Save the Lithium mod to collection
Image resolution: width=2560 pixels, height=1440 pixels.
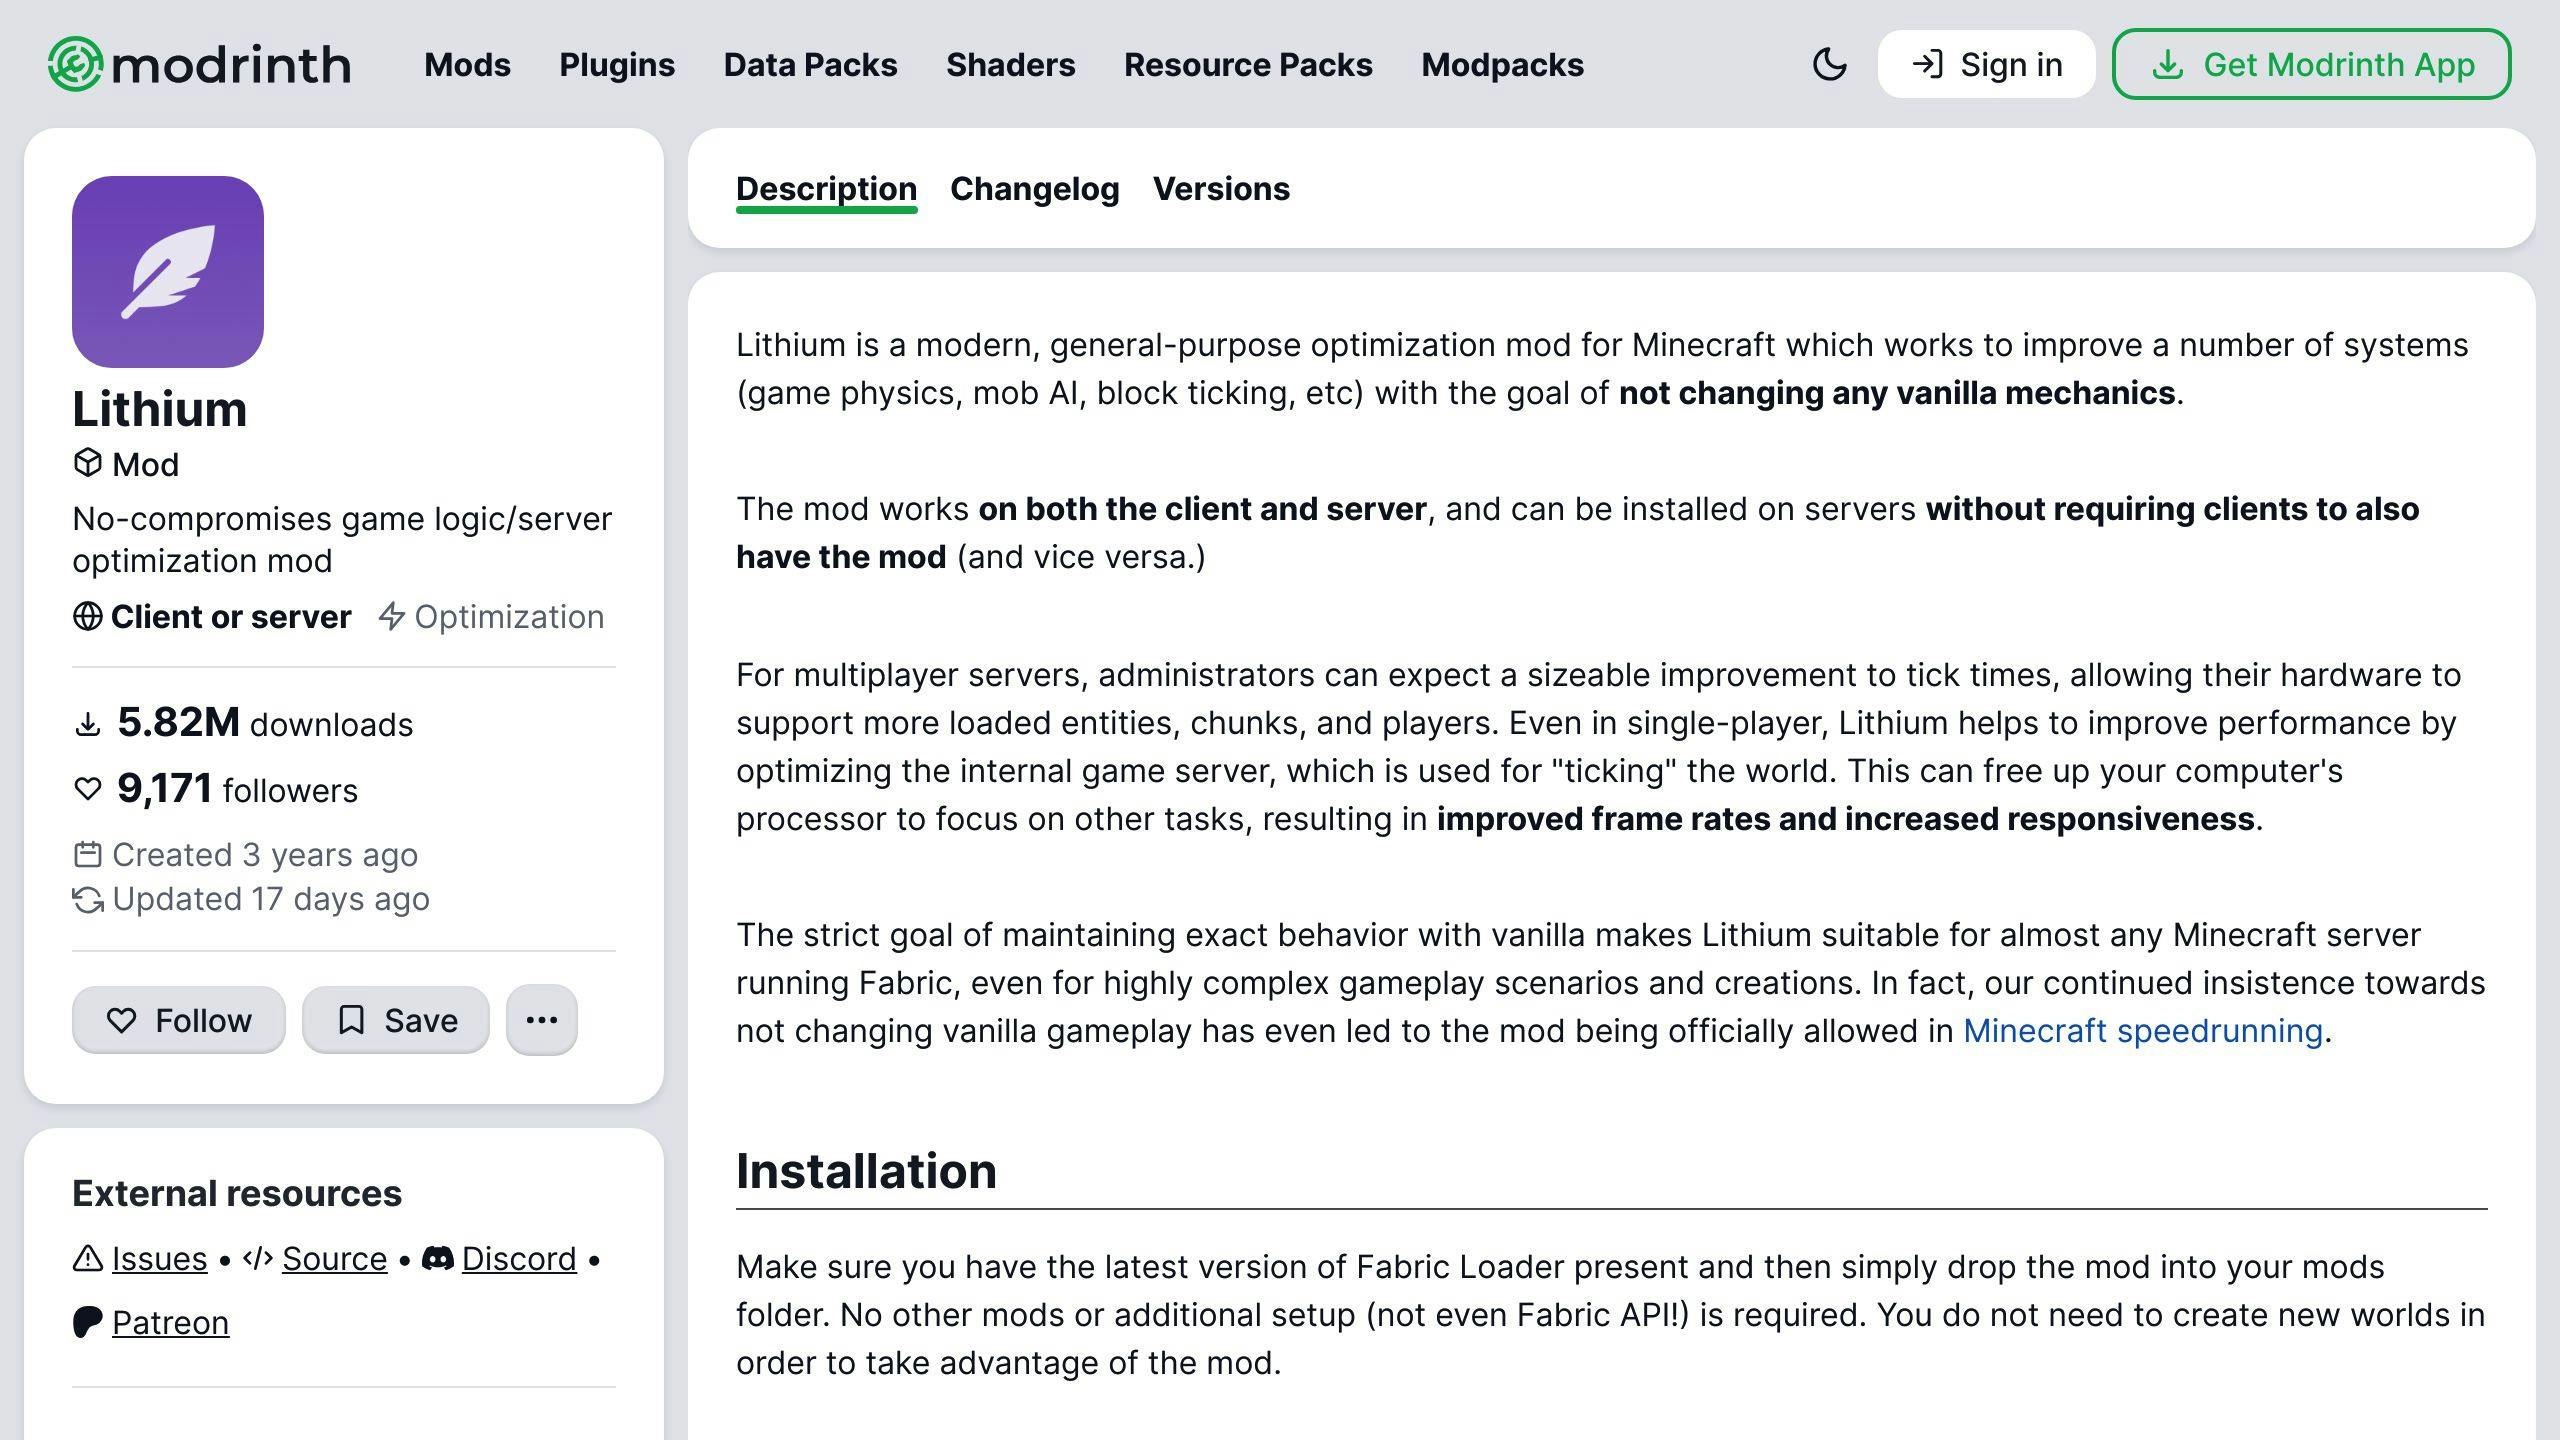pos(396,1020)
